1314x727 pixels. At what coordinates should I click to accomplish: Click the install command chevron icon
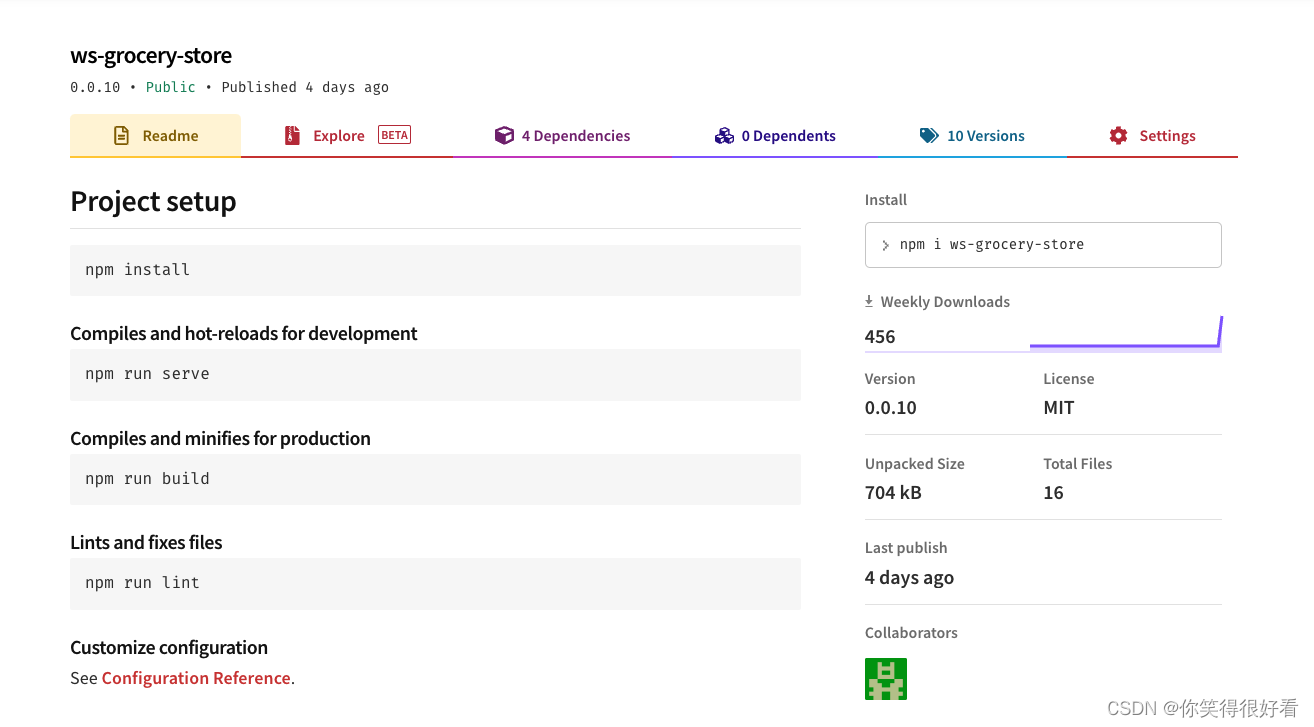(885, 245)
